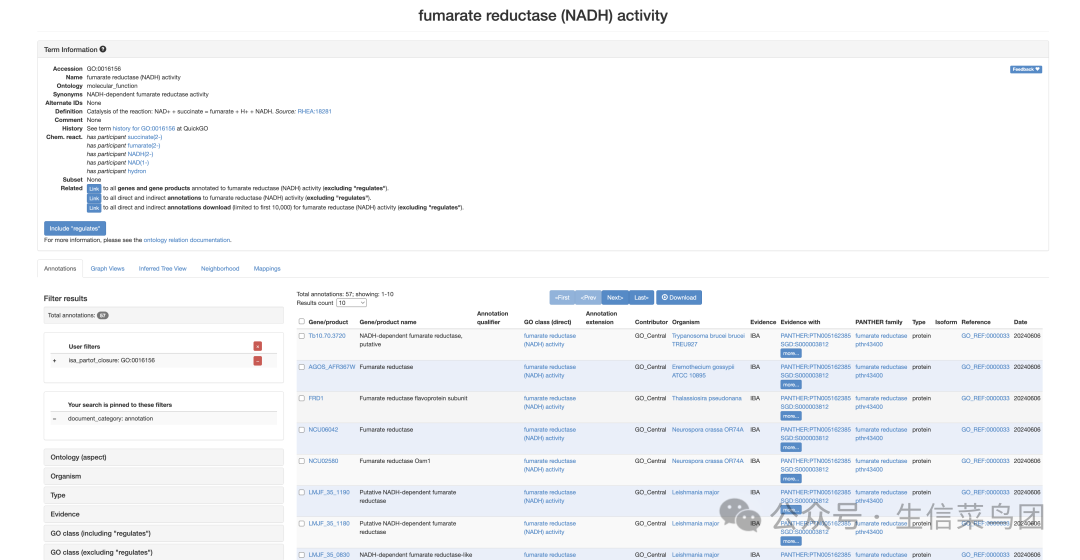This screenshot has width=1080, height=560.
Task: Check the LMJF_35_1190 row checkbox
Action: 302,492
